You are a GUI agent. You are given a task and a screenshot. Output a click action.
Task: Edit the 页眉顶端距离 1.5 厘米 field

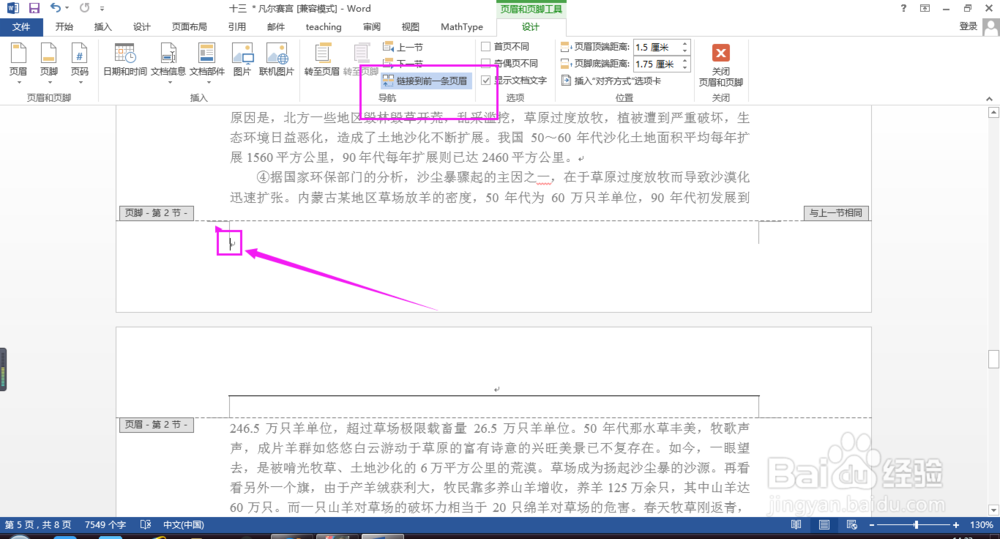point(657,47)
